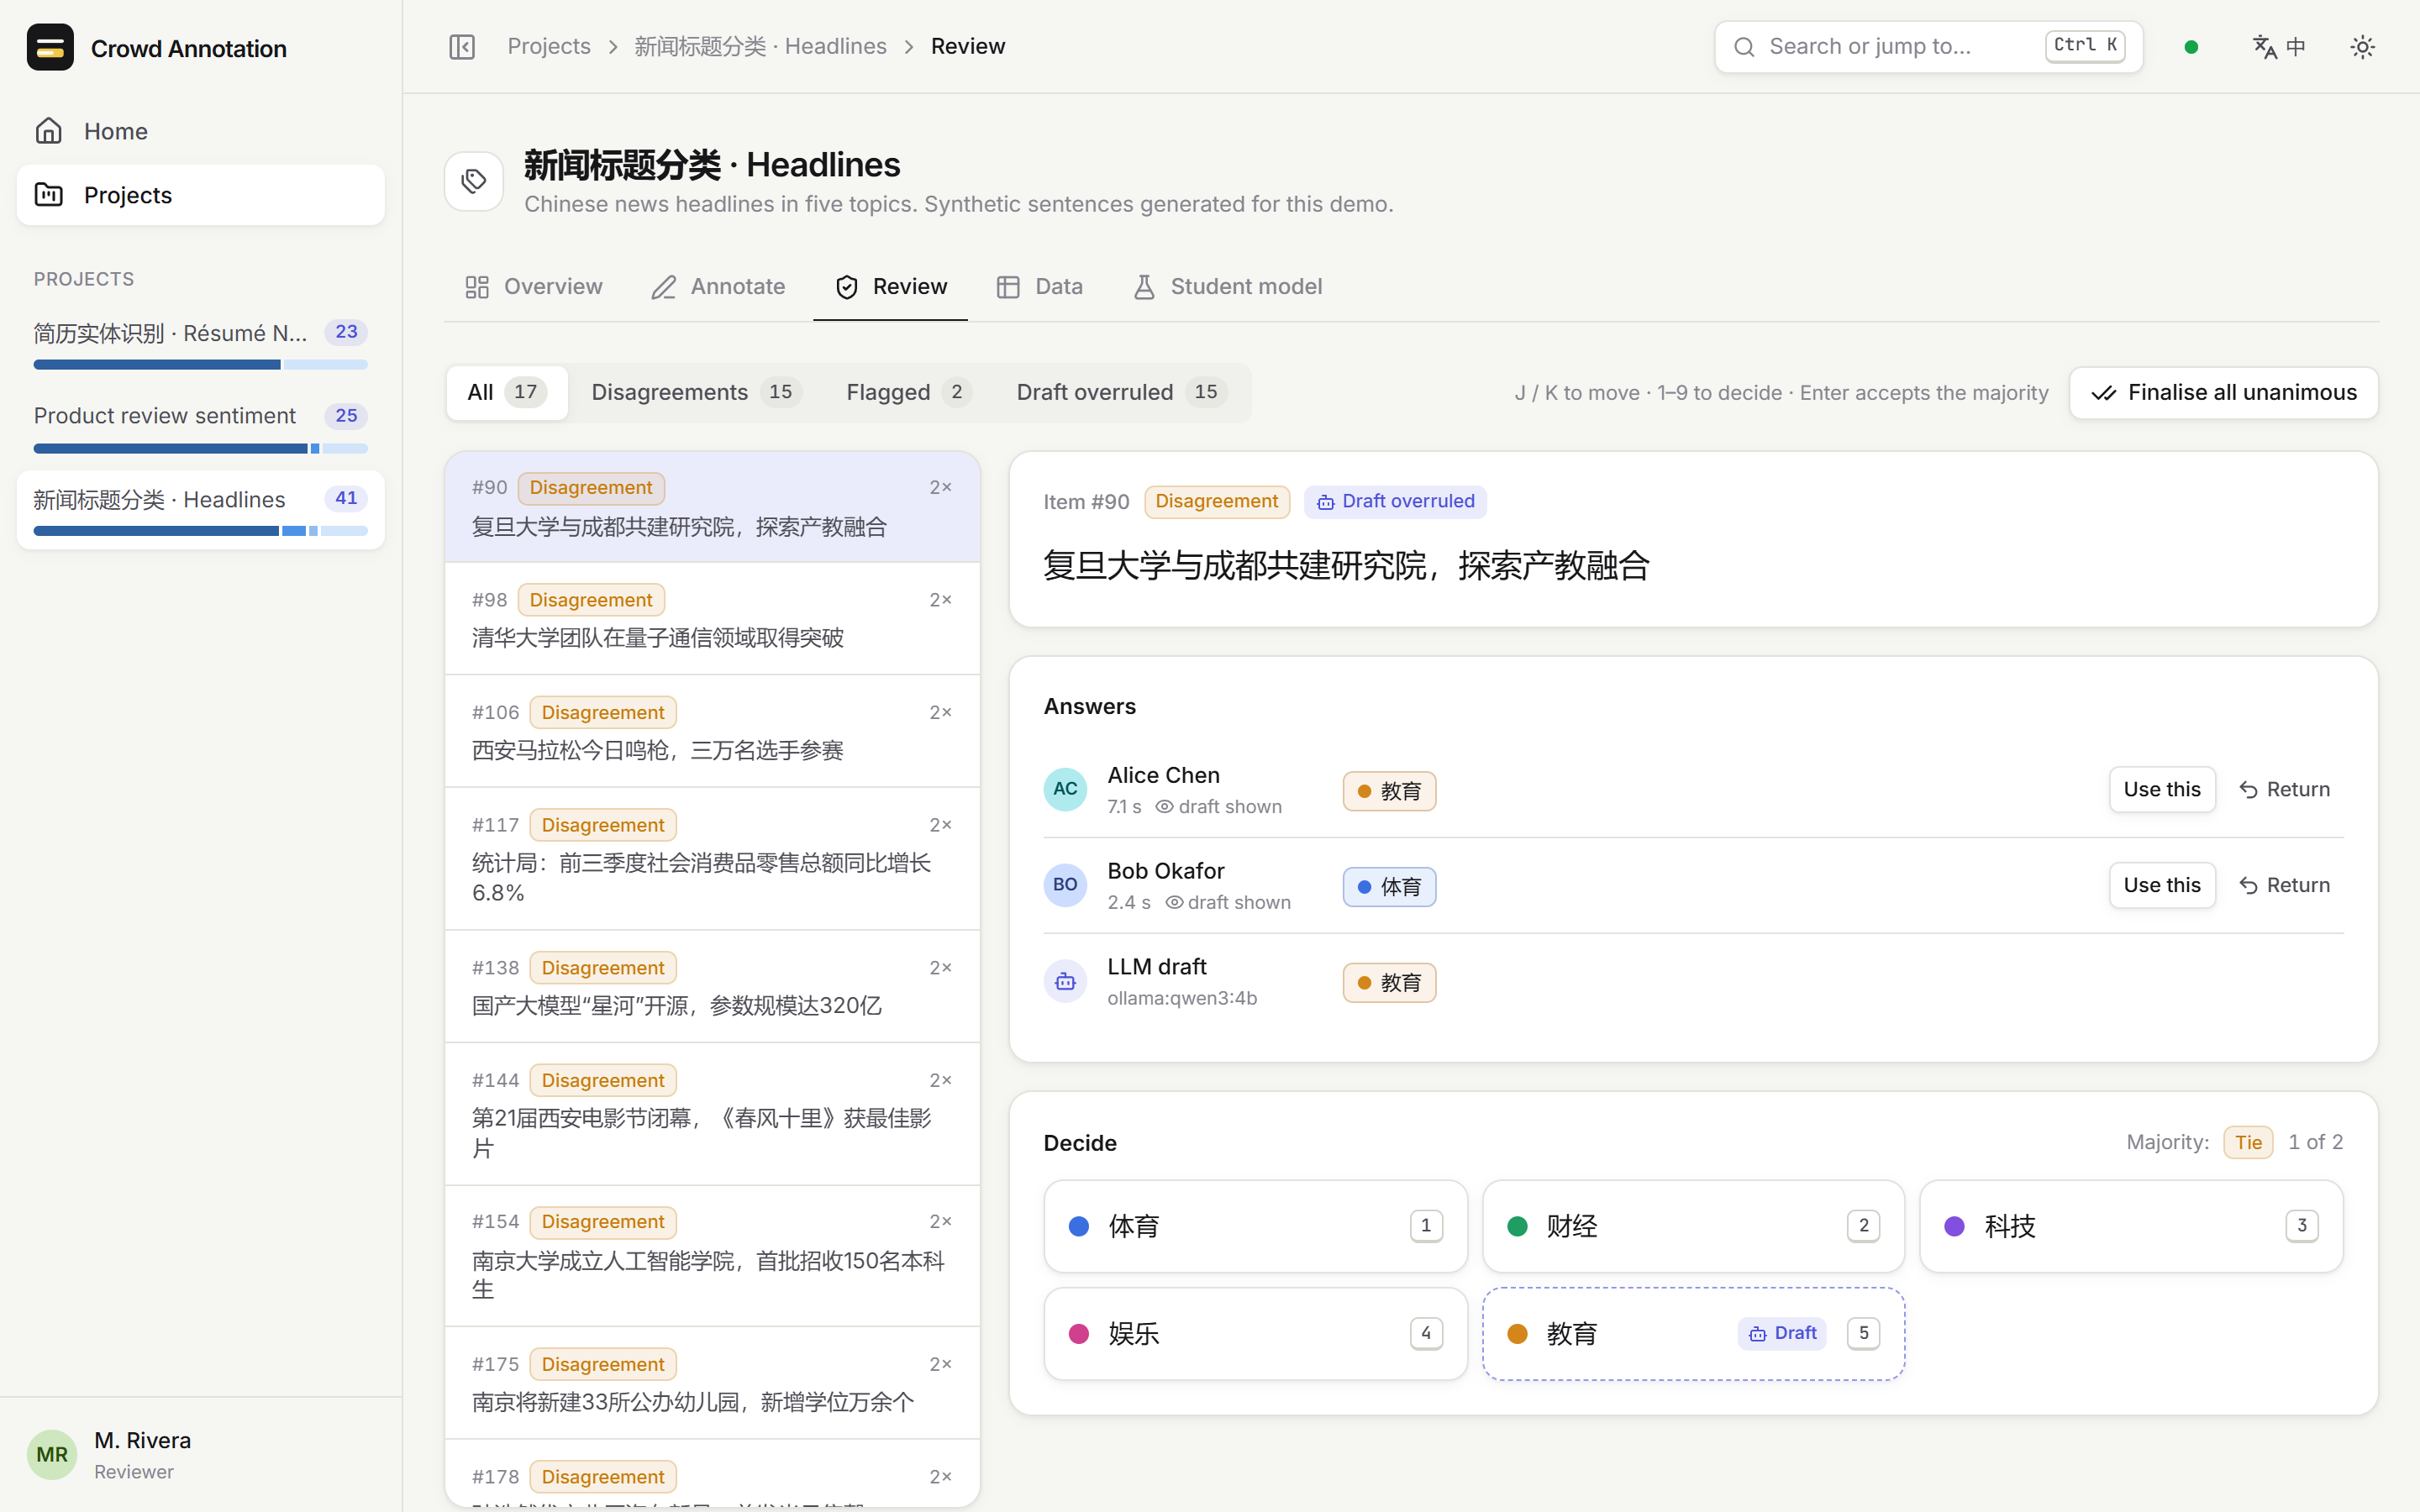The height and width of the screenshot is (1512, 2420).
Task: Click the Projects breadcrumb link
Action: (549, 47)
